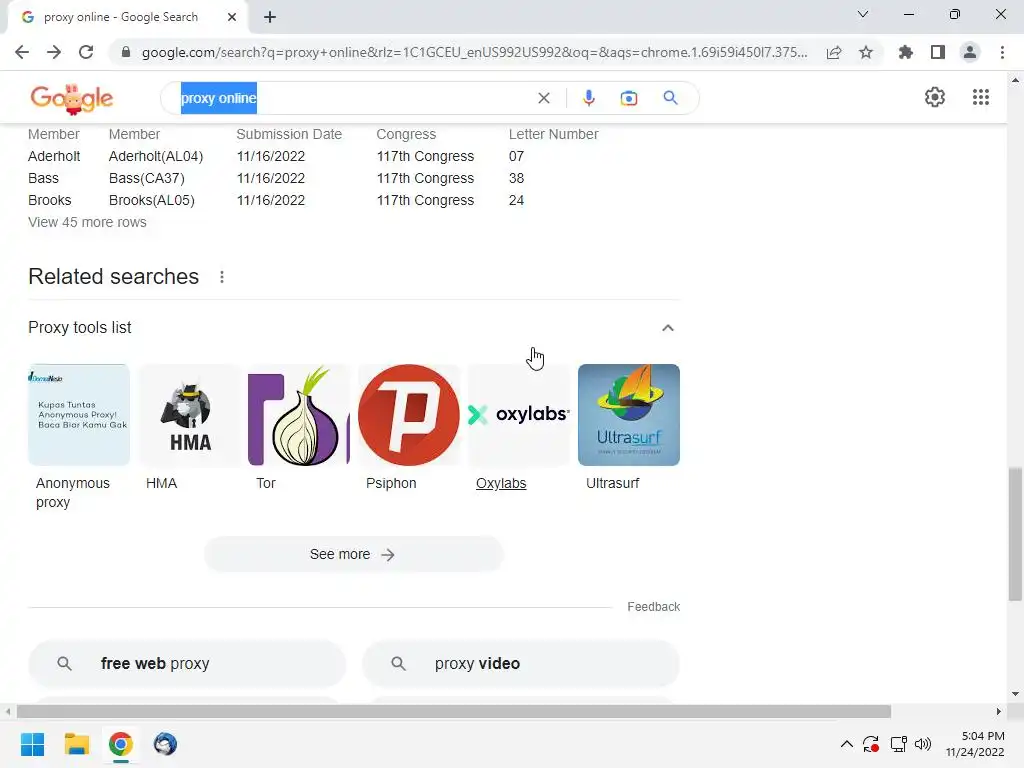Viewport: 1024px width, 768px height.
Task: Open Related searches options menu
Action: tap(222, 277)
